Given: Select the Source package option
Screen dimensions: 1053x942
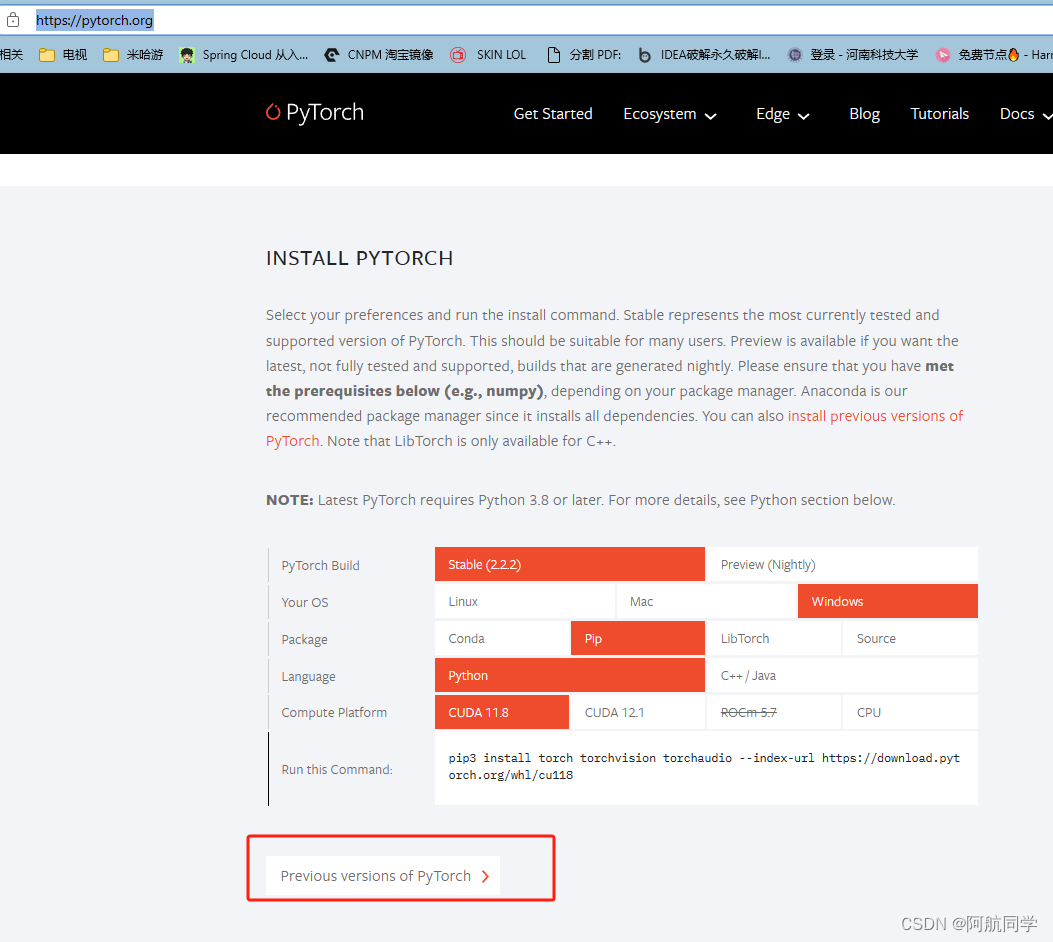Looking at the screenshot, I should pos(910,638).
